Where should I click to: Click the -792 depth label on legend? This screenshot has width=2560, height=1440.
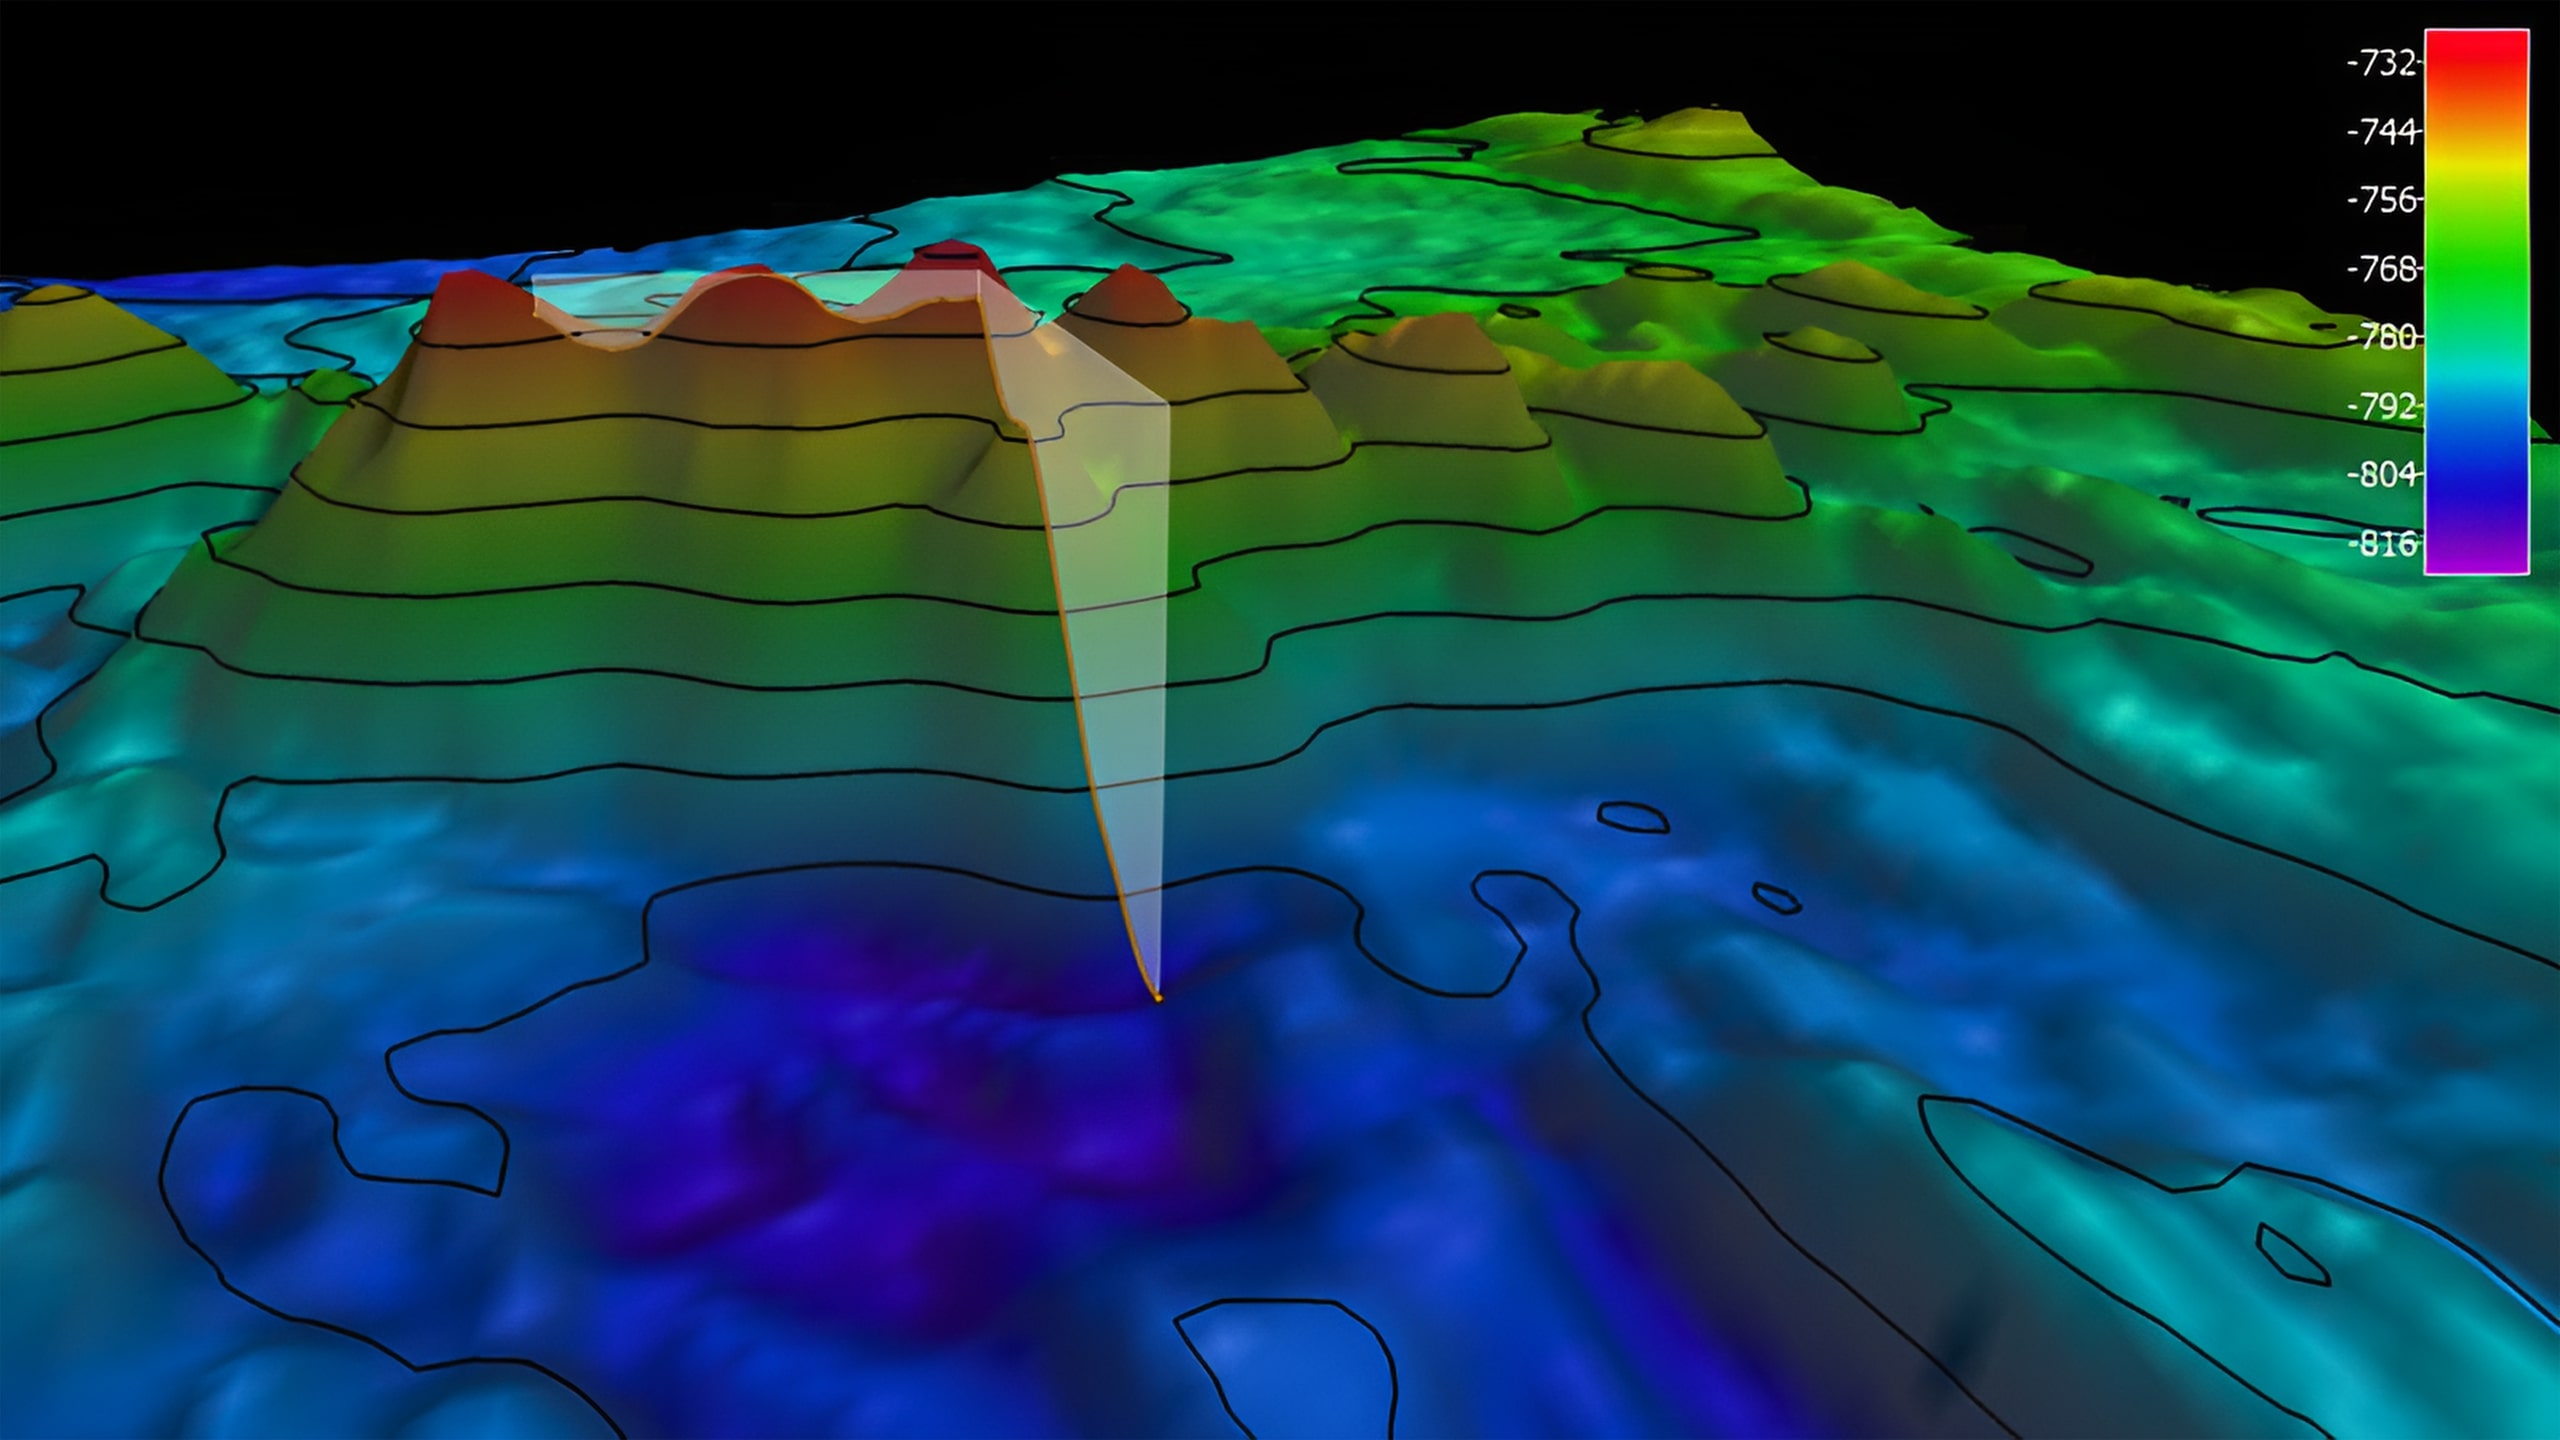[2380, 406]
